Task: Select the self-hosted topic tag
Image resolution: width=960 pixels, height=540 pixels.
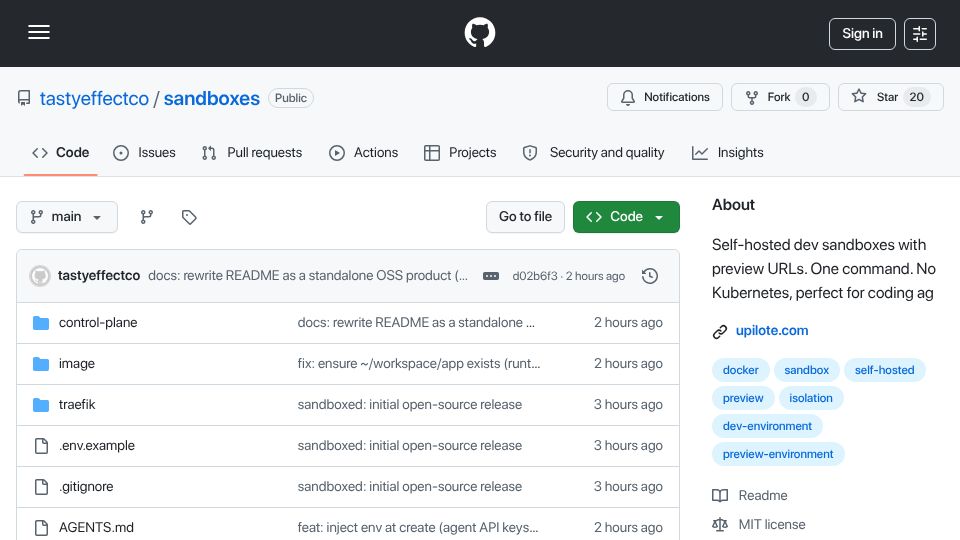Action: coord(884,370)
